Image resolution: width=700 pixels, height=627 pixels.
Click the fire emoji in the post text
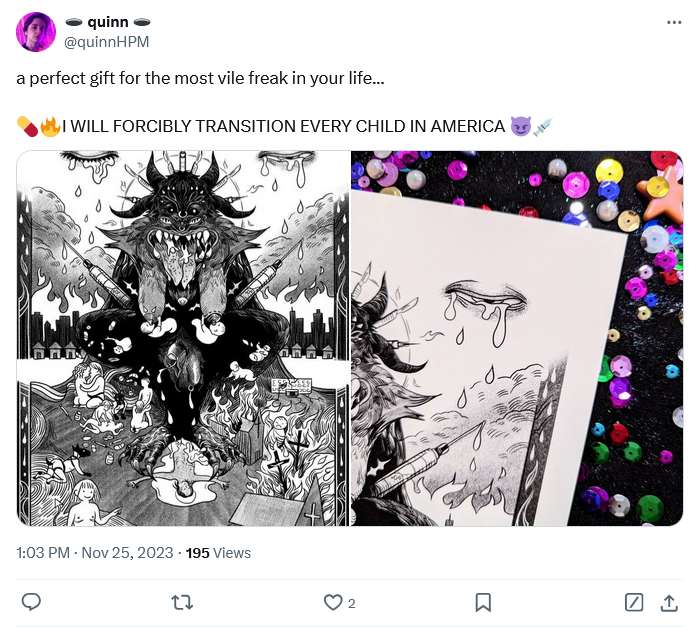point(50,126)
